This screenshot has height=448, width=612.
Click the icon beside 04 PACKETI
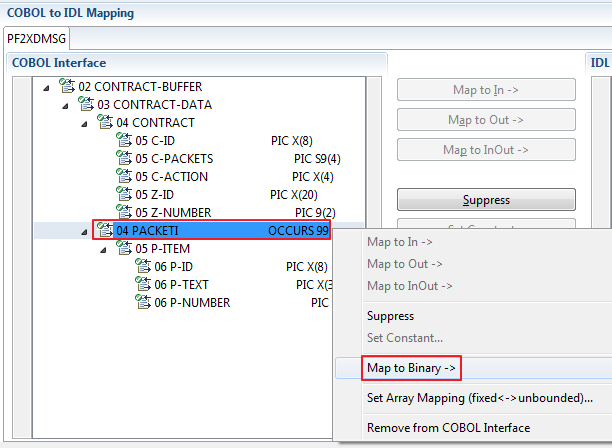(105, 230)
